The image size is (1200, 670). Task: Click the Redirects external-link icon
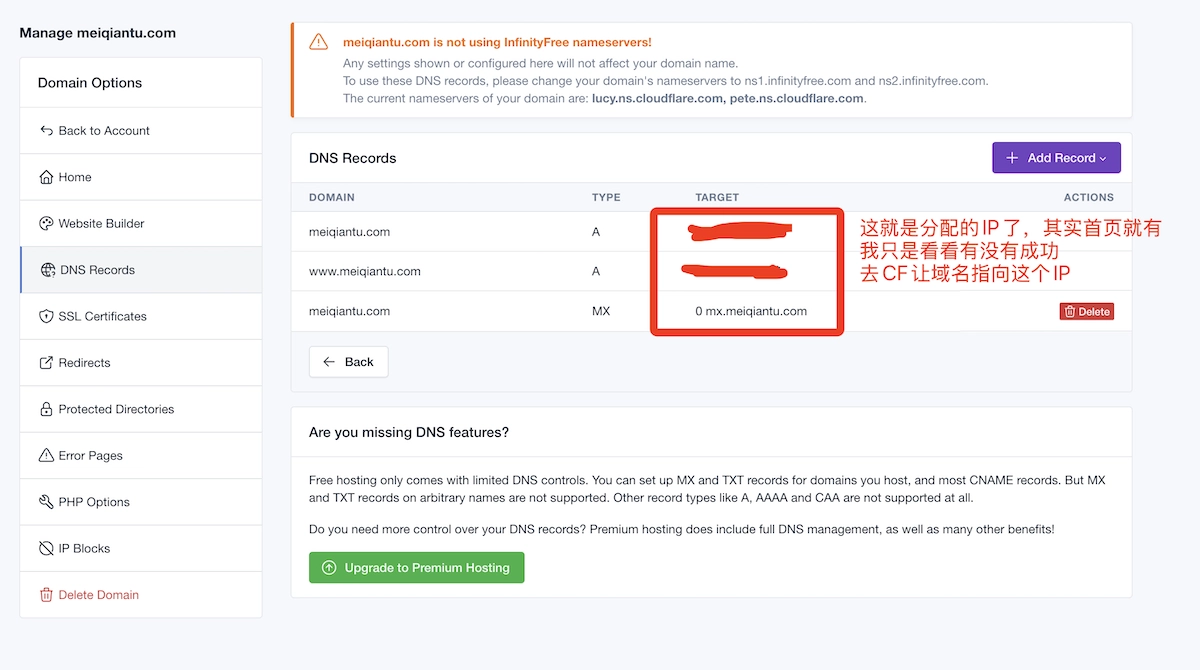[46, 363]
